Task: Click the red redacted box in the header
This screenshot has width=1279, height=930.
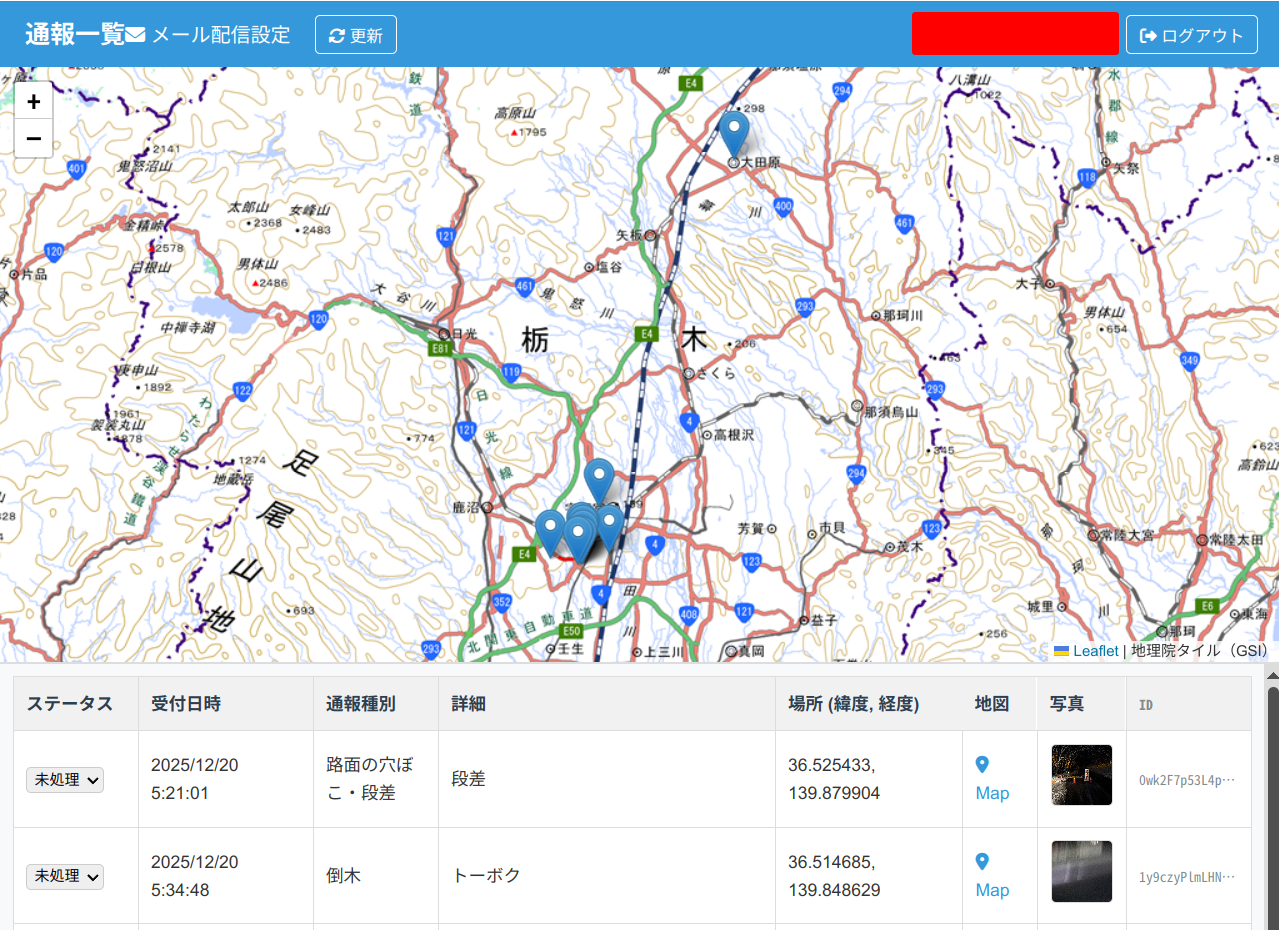Action: point(1015,33)
